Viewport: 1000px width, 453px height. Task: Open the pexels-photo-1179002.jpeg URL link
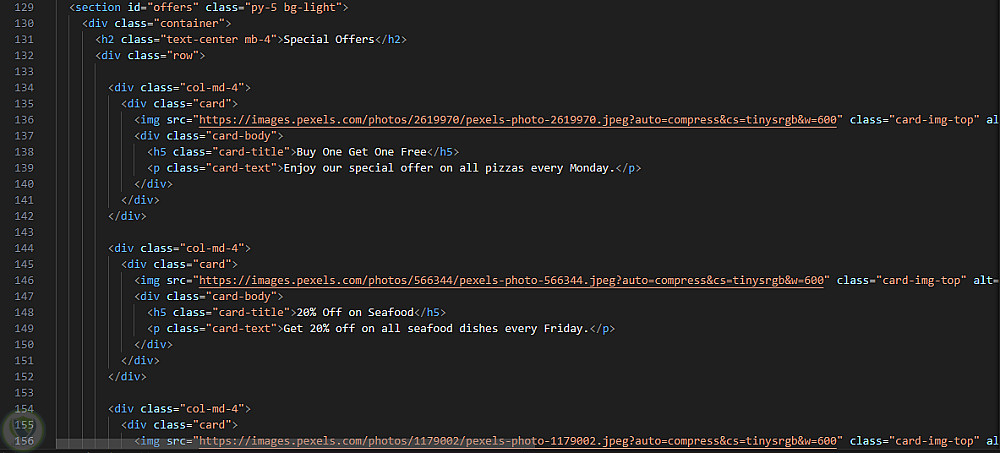tap(518, 441)
